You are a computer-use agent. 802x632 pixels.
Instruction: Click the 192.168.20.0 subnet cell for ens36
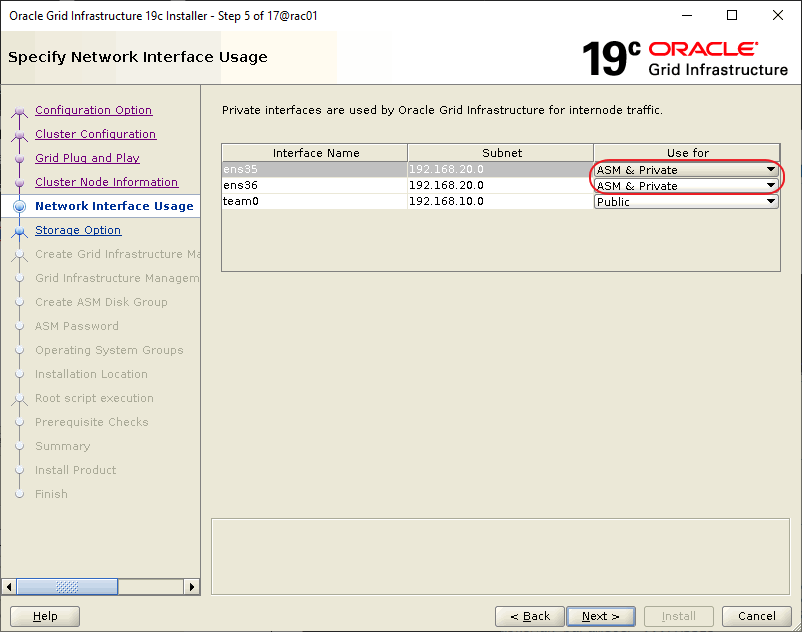500,185
